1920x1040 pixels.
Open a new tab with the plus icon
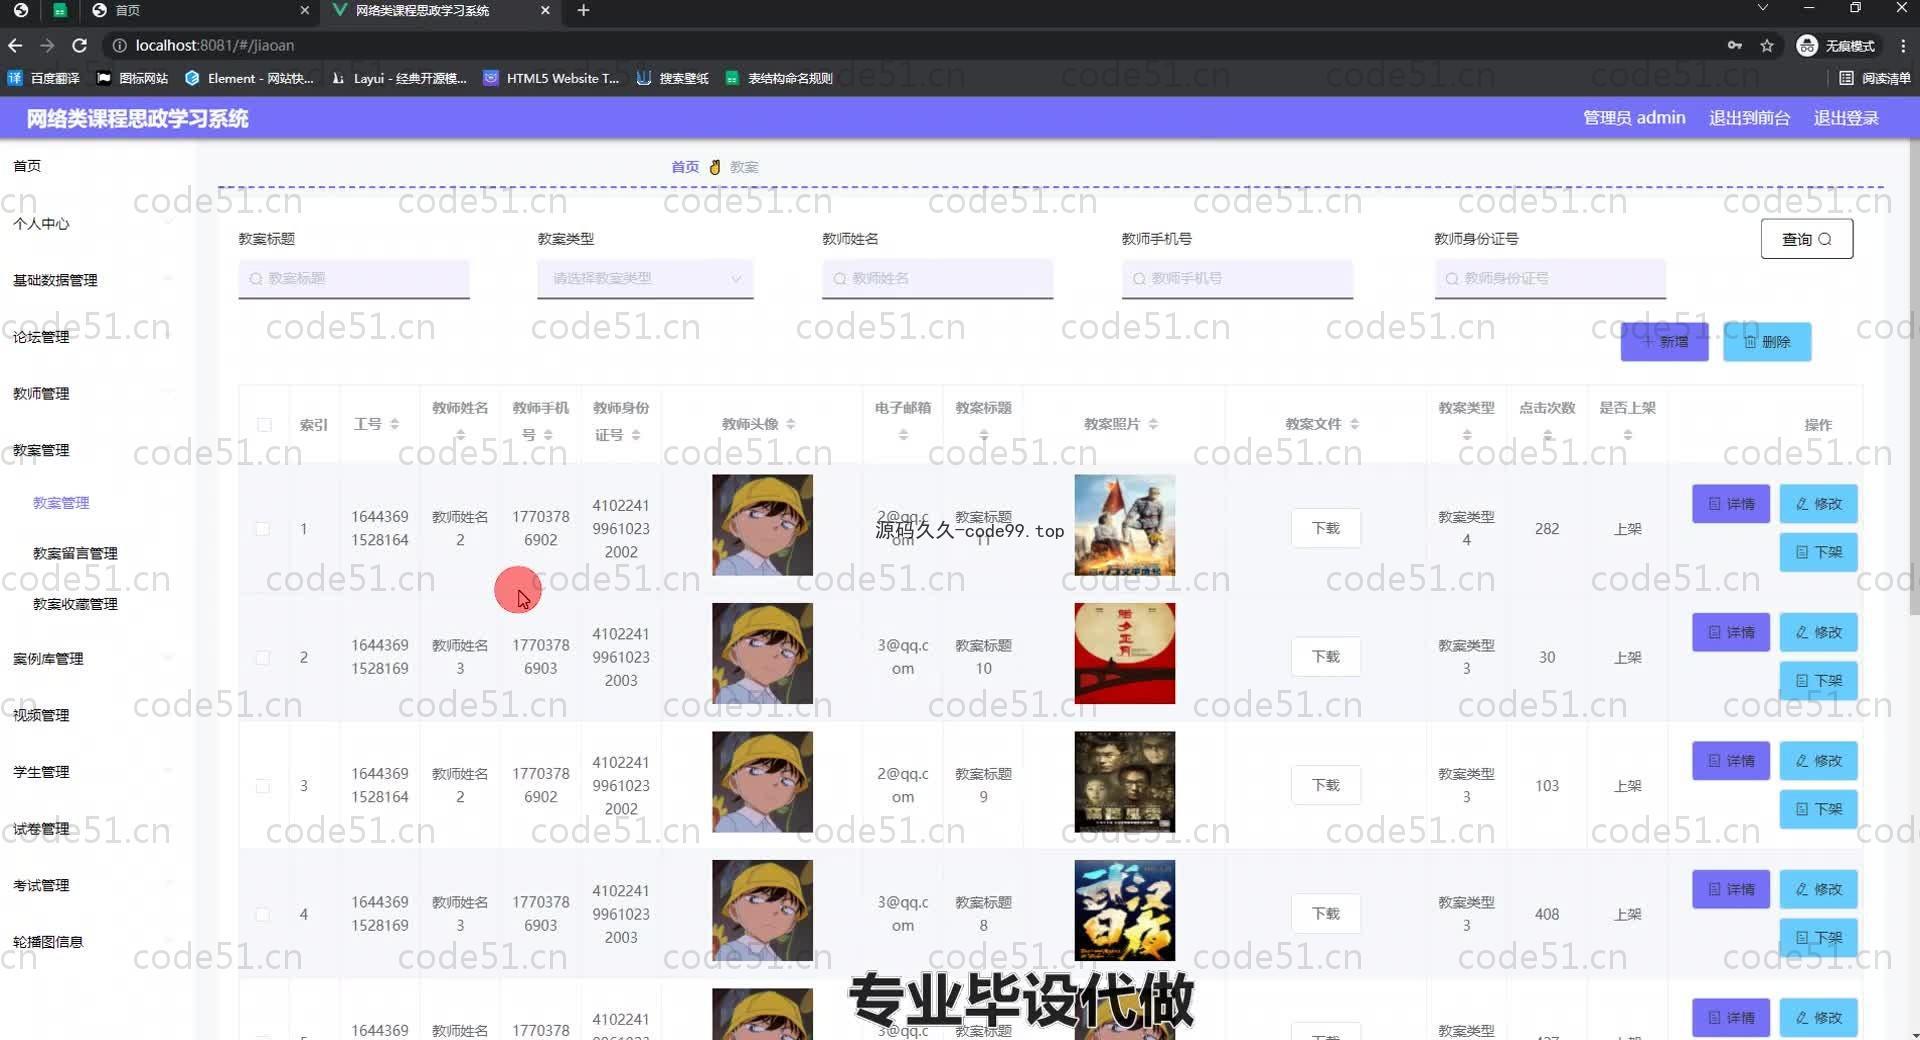click(584, 10)
